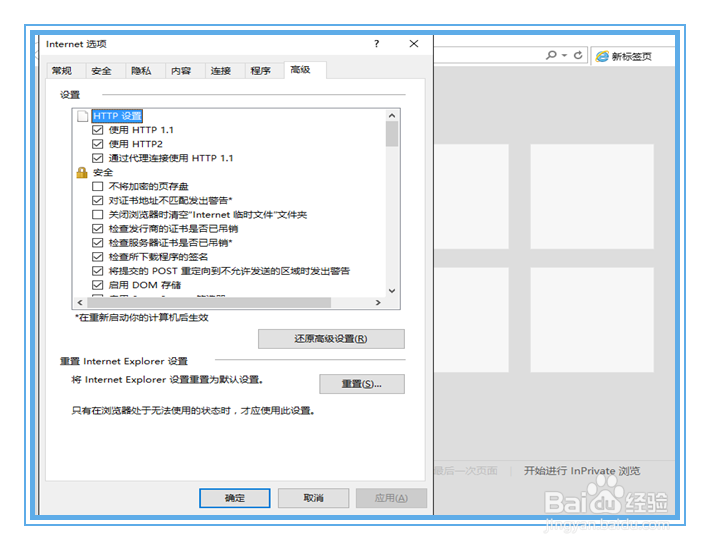Click the padlock icon beside 安全
The width and height of the screenshot is (710, 550).
pyautogui.click(x=82, y=172)
